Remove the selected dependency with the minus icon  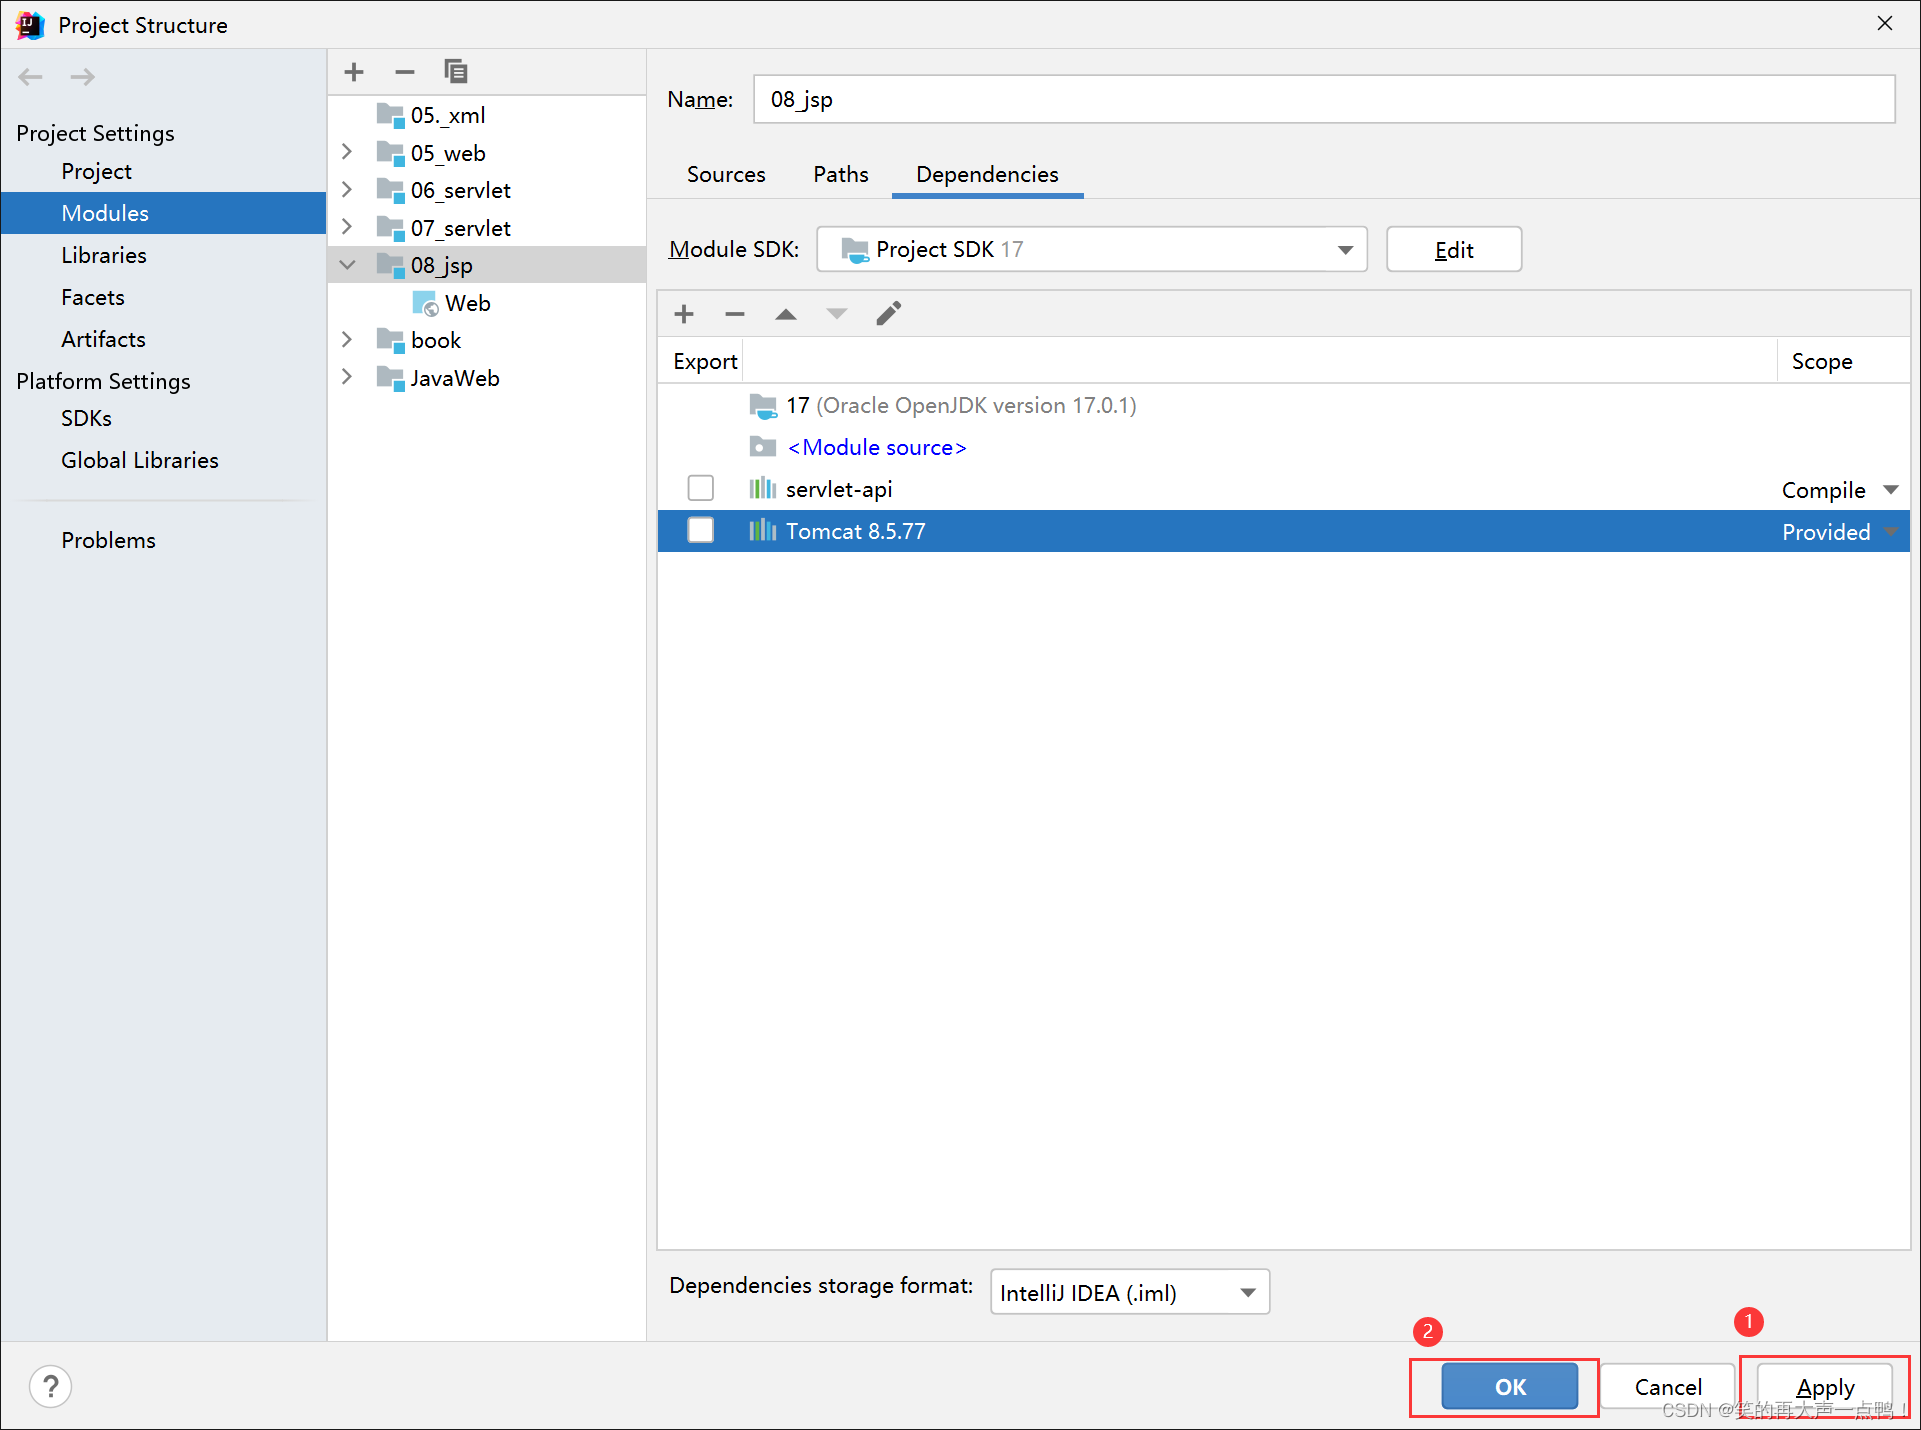tap(735, 314)
